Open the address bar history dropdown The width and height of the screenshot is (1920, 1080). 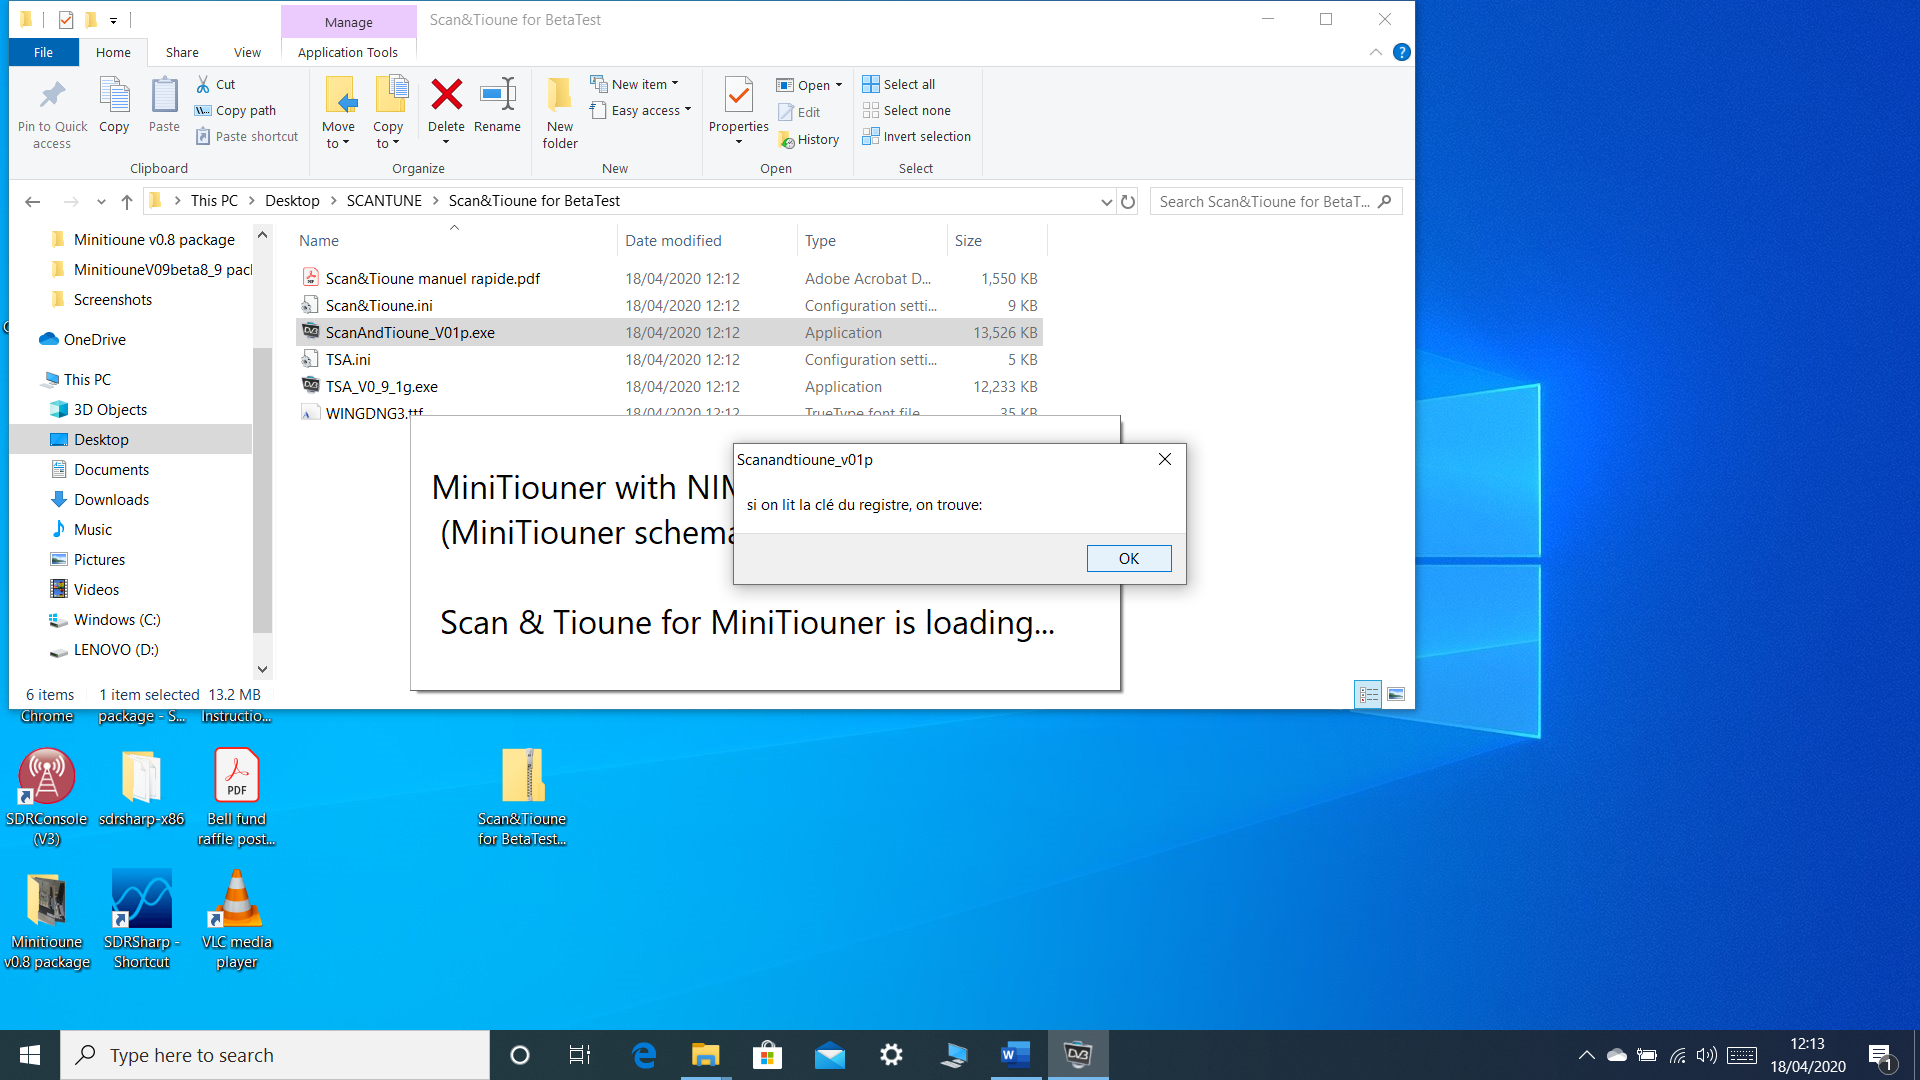click(1106, 201)
